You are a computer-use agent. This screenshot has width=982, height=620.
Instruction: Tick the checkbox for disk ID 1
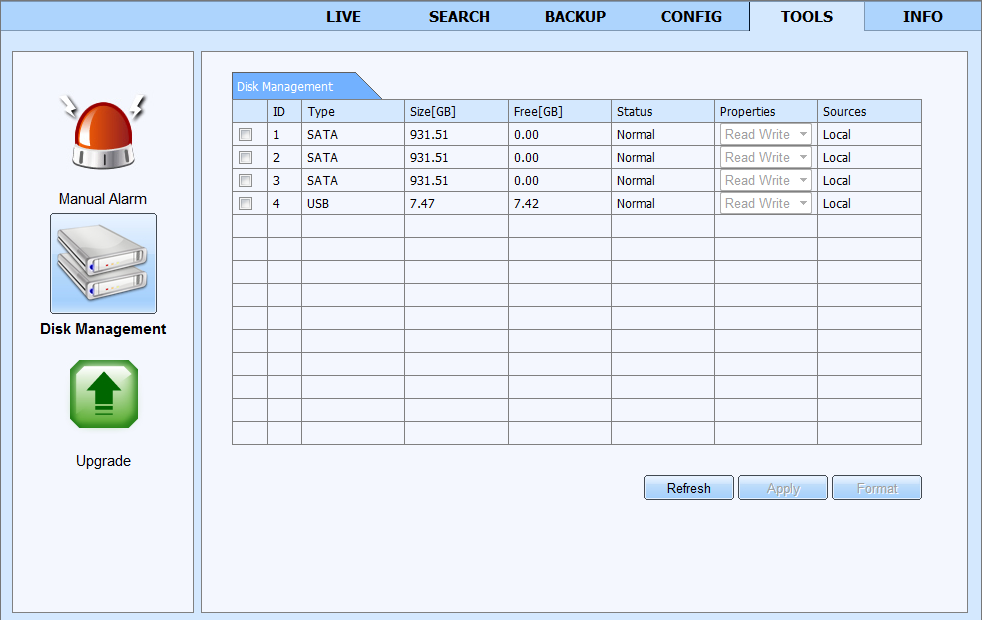tap(246, 135)
